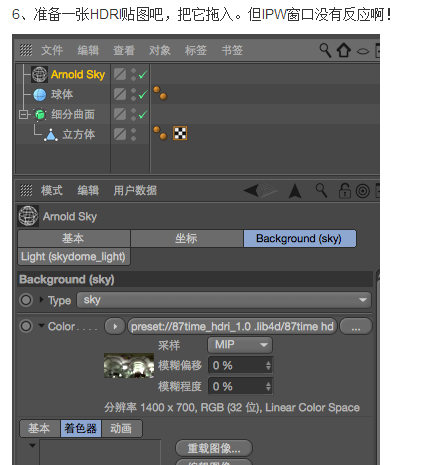Open the 模式 menu
Viewport: 435px width, 465px height.
52,190
